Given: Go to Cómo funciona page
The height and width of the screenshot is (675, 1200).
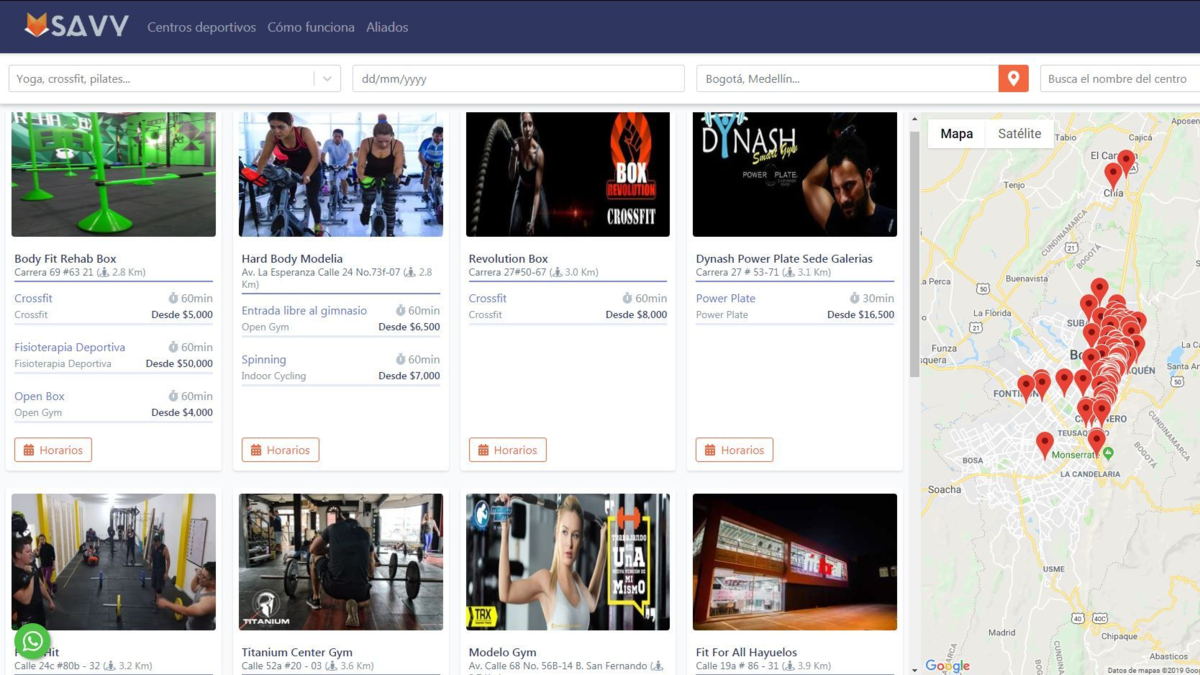Looking at the screenshot, I should (x=311, y=27).
